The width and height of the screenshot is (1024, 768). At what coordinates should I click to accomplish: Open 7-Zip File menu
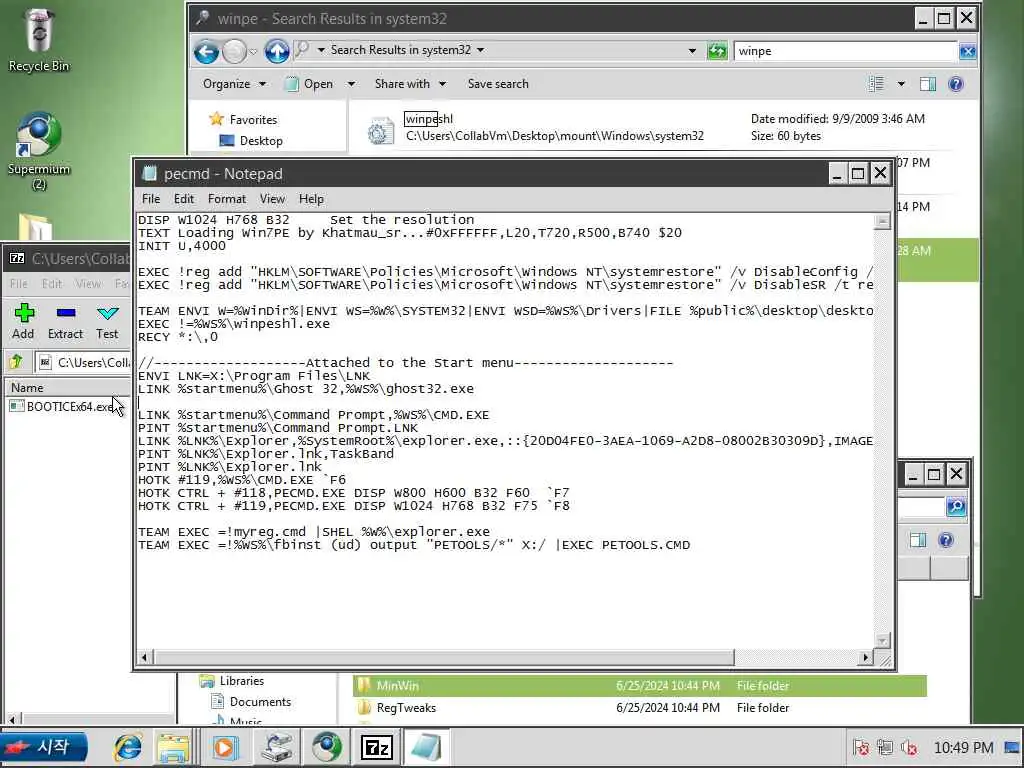pos(19,283)
